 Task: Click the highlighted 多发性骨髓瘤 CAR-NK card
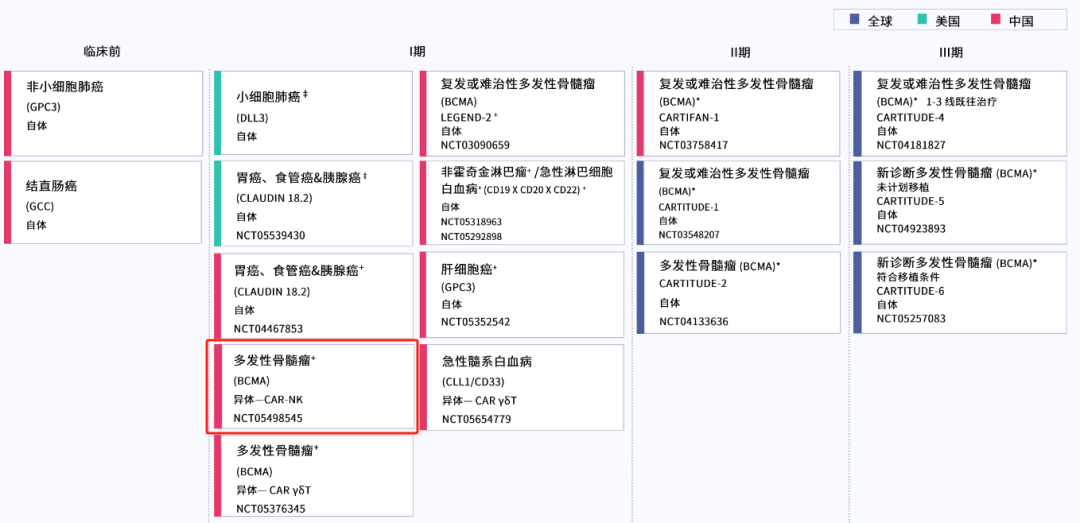(x=312, y=388)
